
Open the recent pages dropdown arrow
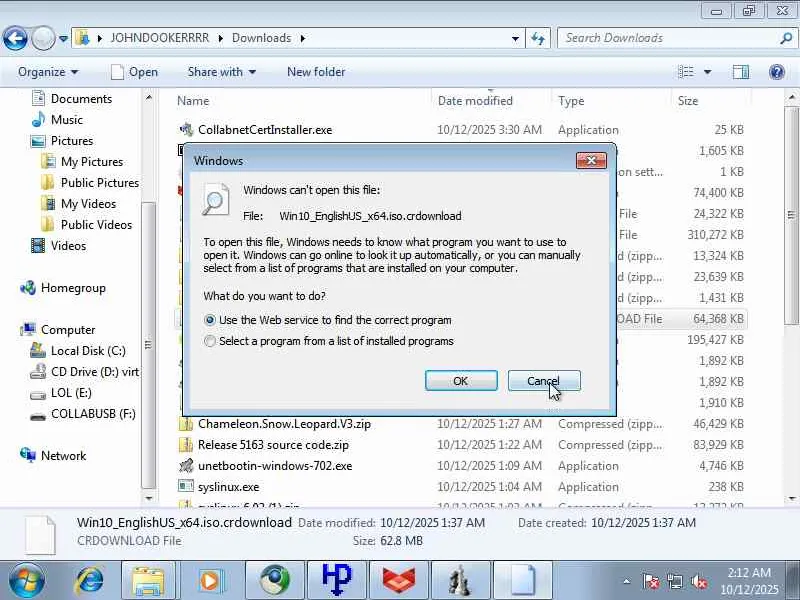click(63, 38)
